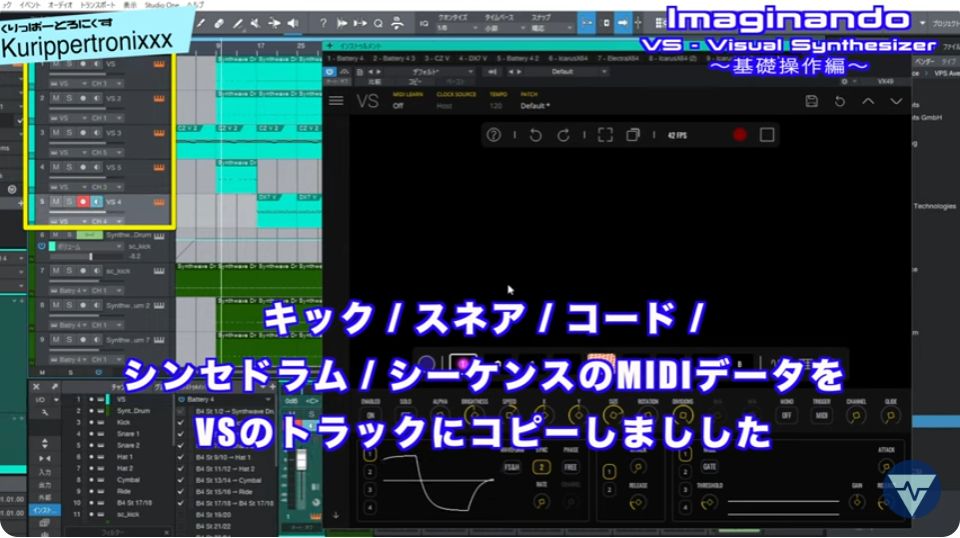The width and height of the screenshot is (960, 538).
Task: Switch to the 5 - Battery 4 2 tab
Action: 517,59
